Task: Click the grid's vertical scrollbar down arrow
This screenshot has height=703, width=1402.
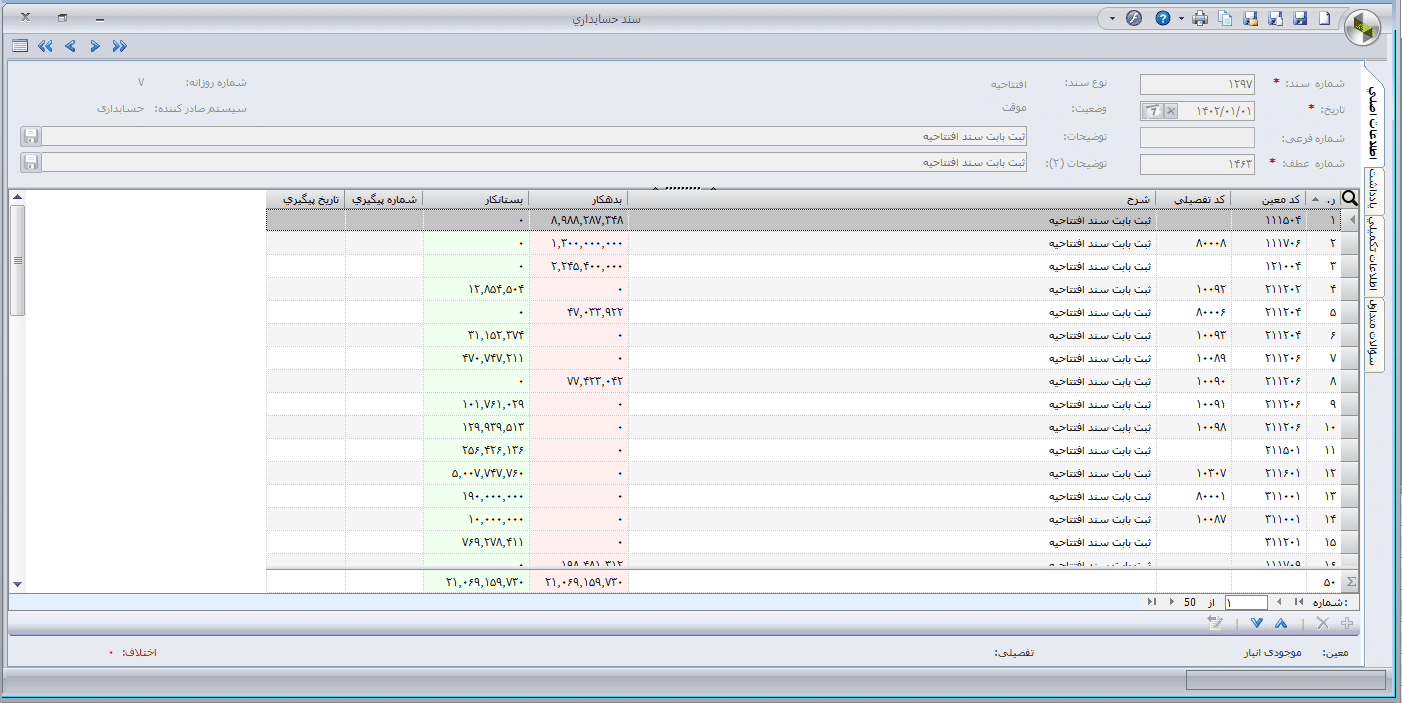Action: coord(17,583)
